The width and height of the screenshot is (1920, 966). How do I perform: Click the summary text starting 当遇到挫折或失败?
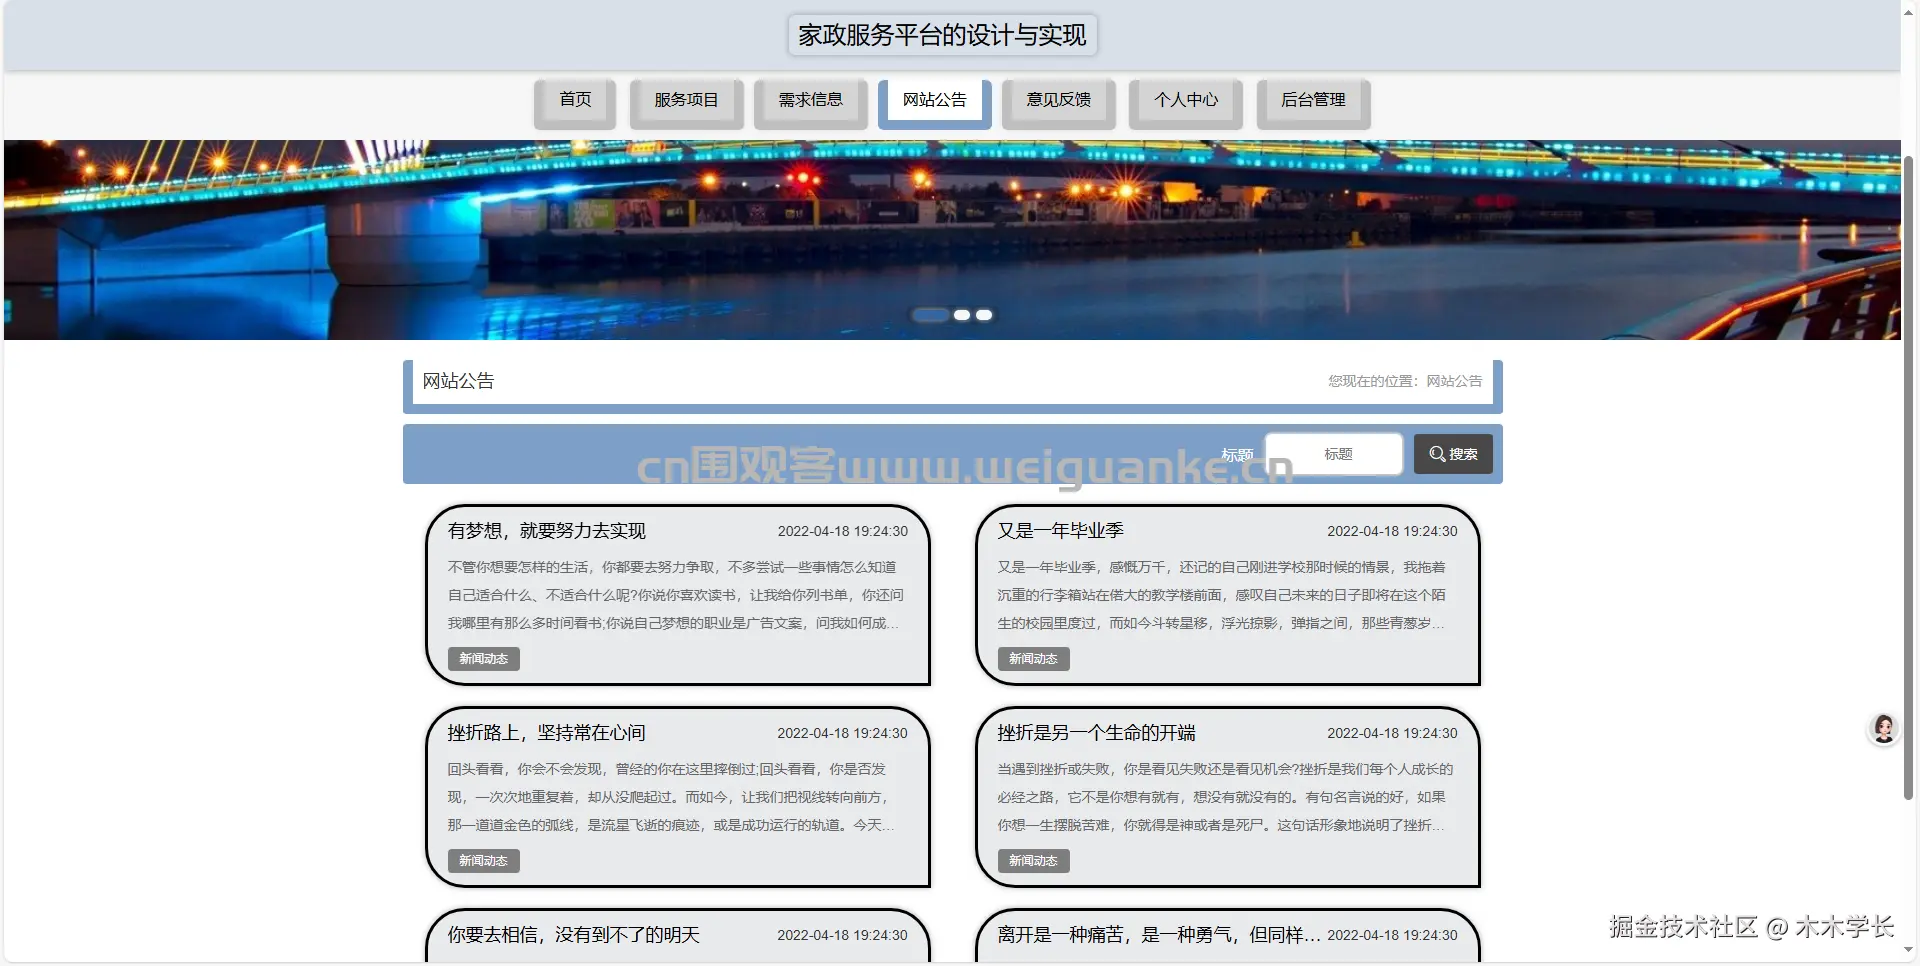point(1225,797)
